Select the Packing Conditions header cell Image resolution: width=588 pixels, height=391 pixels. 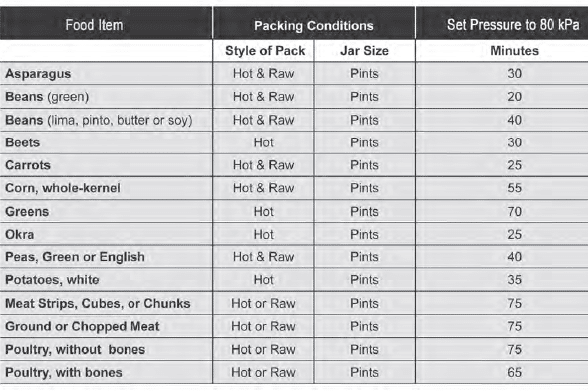coord(314,25)
